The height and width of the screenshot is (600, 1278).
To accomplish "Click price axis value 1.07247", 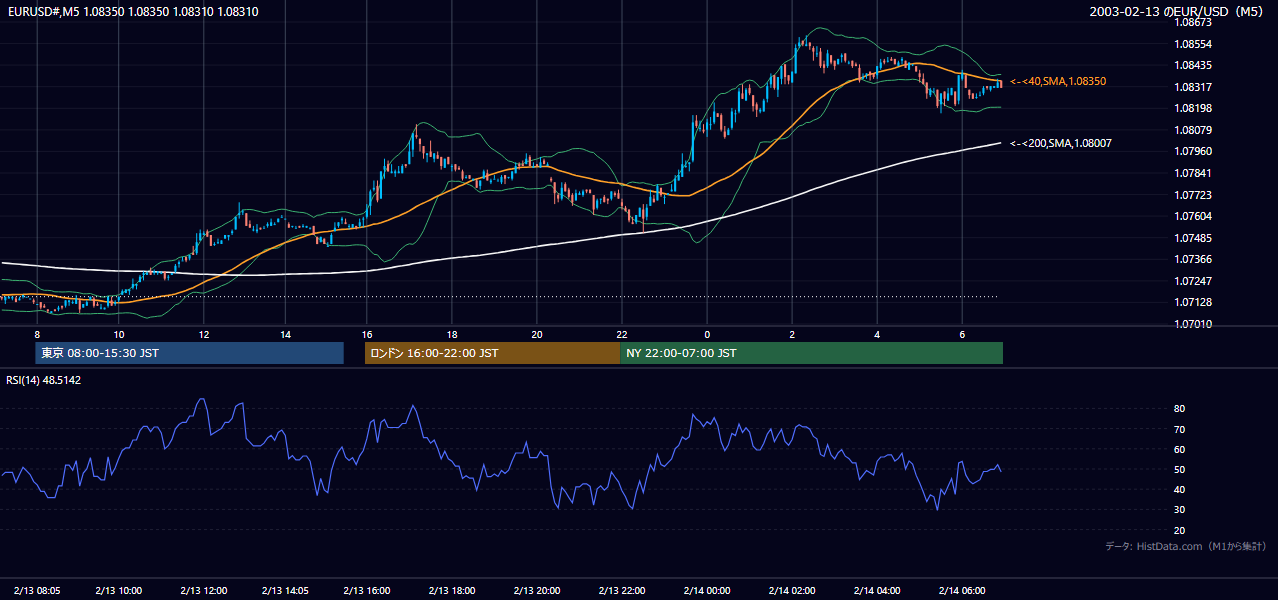I will (1192, 281).
